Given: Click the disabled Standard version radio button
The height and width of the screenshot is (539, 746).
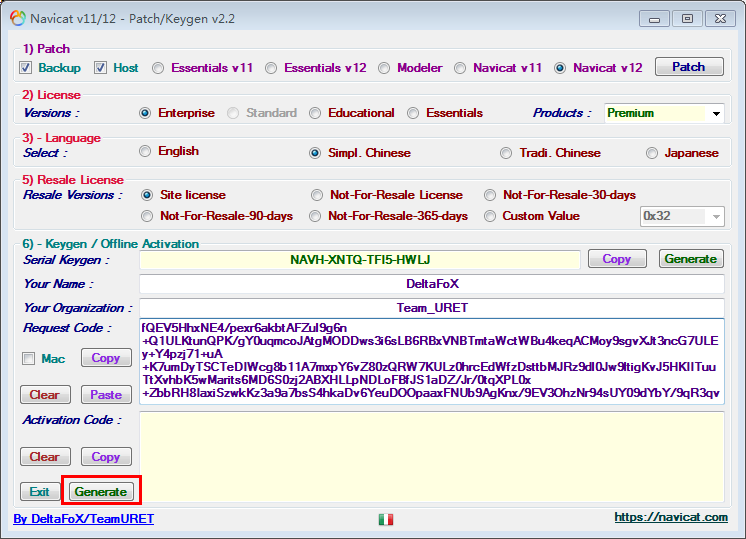Looking at the screenshot, I should pos(233,113).
